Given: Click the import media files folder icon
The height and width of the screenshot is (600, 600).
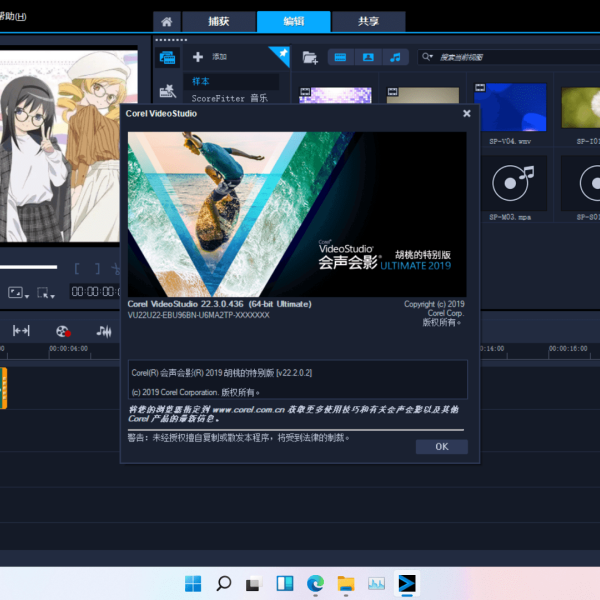Looking at the screenshot, I should click(310, 58).
